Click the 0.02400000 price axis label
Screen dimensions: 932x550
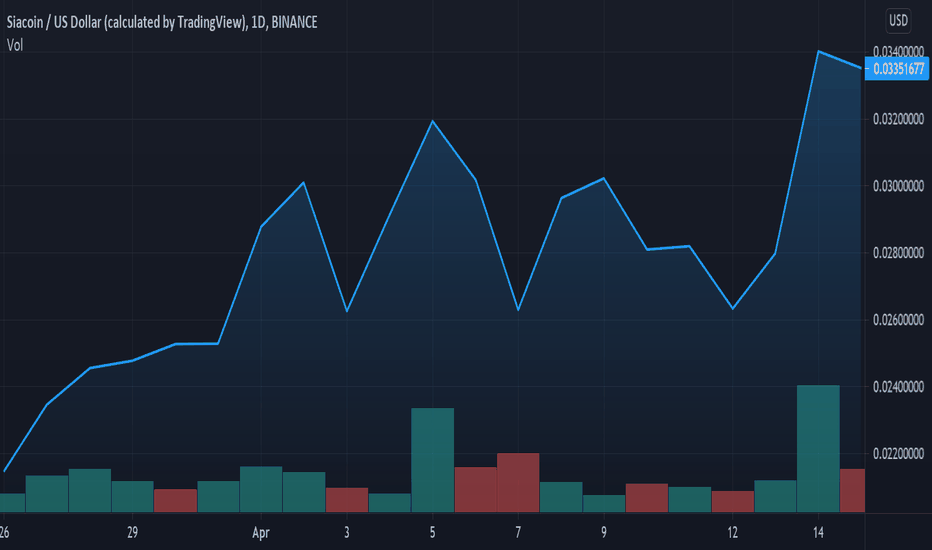[898, 387]
